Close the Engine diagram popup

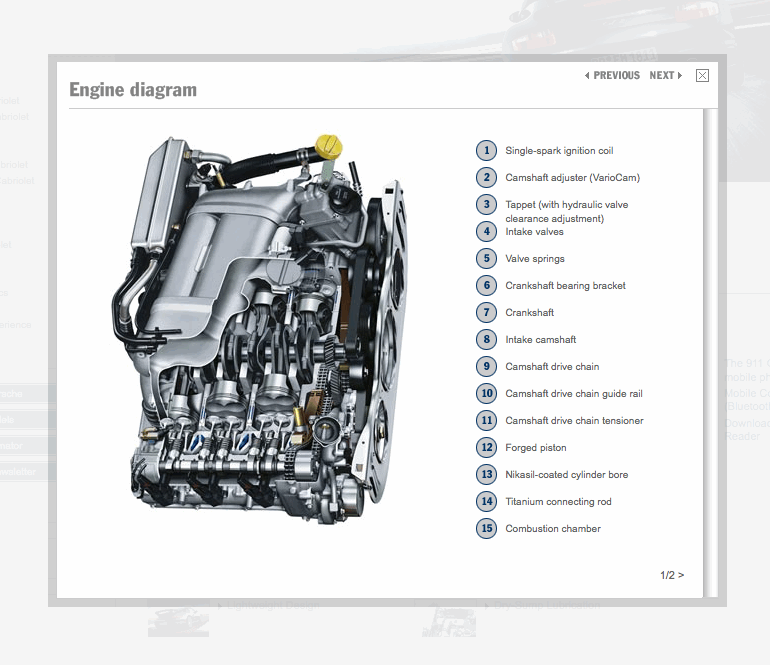702,76
